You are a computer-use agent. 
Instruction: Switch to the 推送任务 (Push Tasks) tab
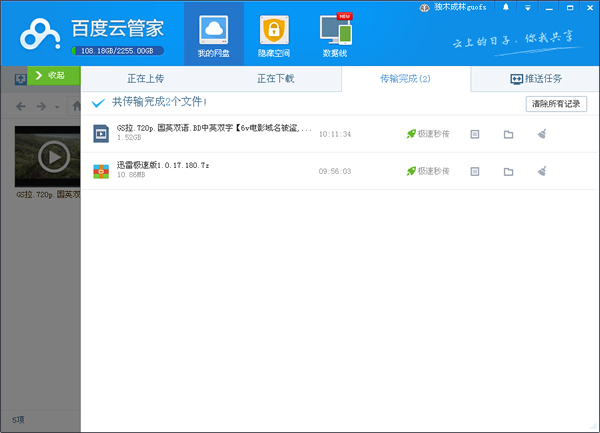click(535, 77)
